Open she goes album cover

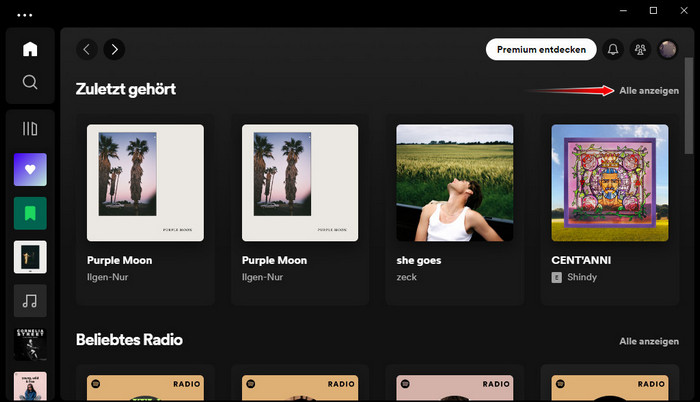coord(455,183)
